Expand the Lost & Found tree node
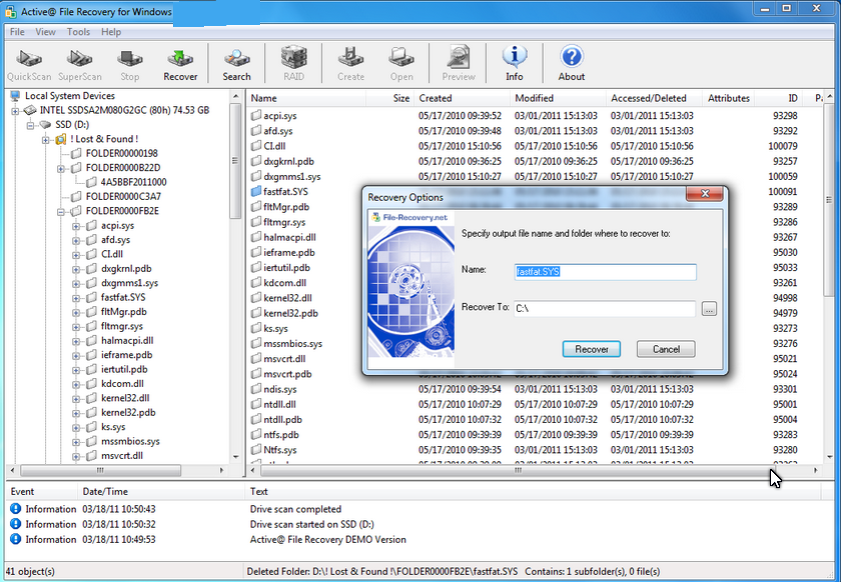The width and height of the screenshot is (841, 582). (46, 139)
